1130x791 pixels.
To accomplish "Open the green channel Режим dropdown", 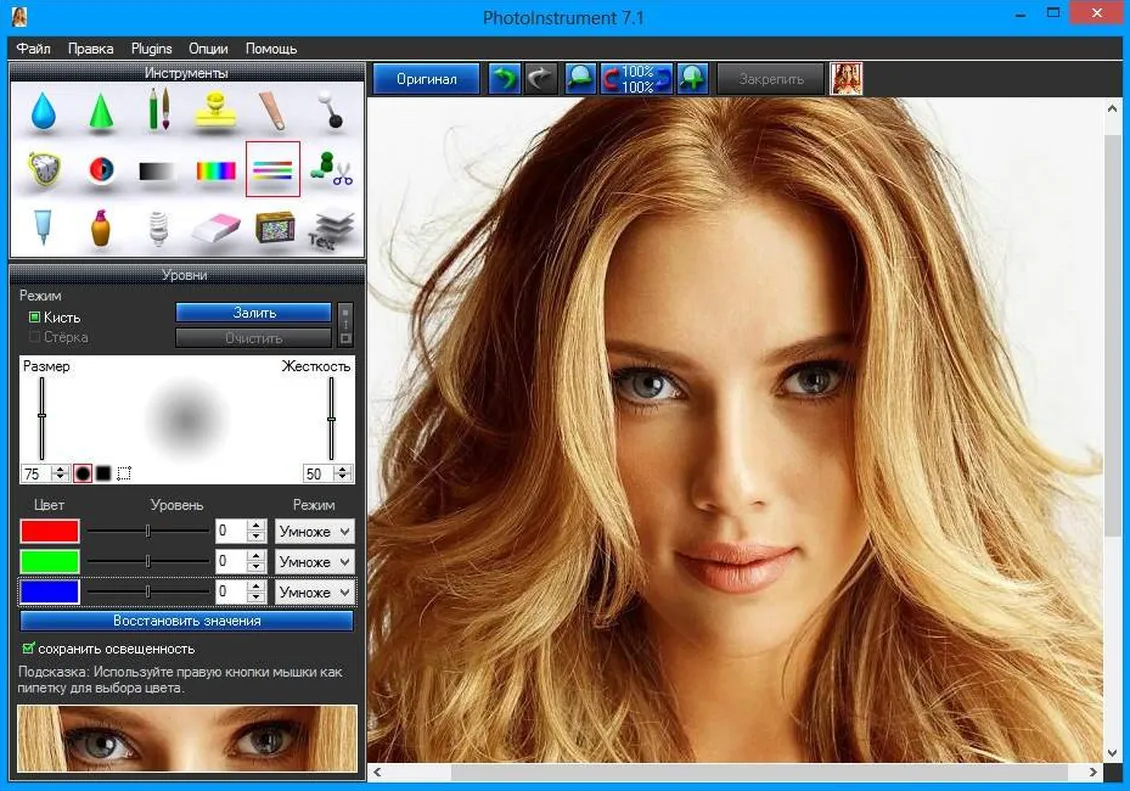I will coord(315,562).
